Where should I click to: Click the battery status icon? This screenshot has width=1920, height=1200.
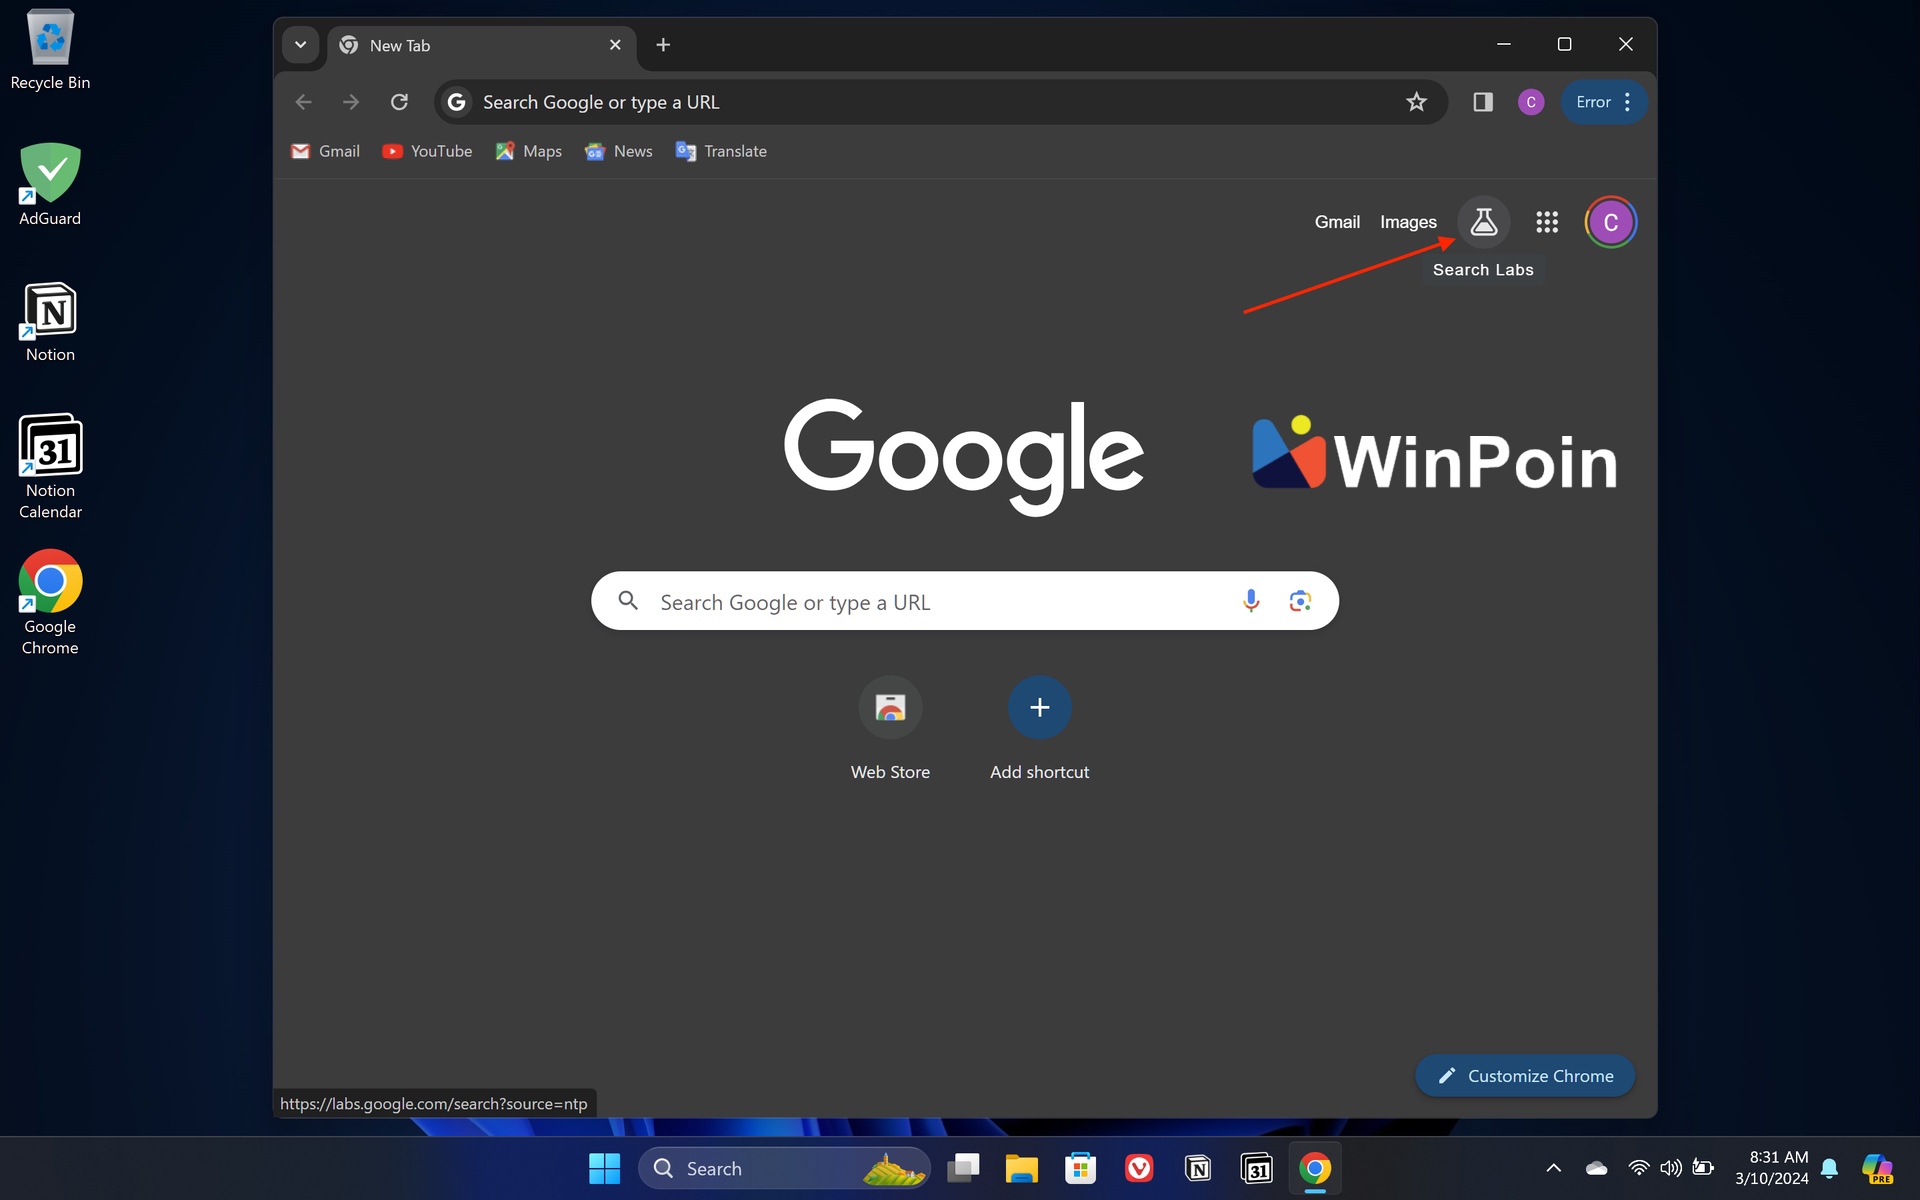tap(1703, 1168)
